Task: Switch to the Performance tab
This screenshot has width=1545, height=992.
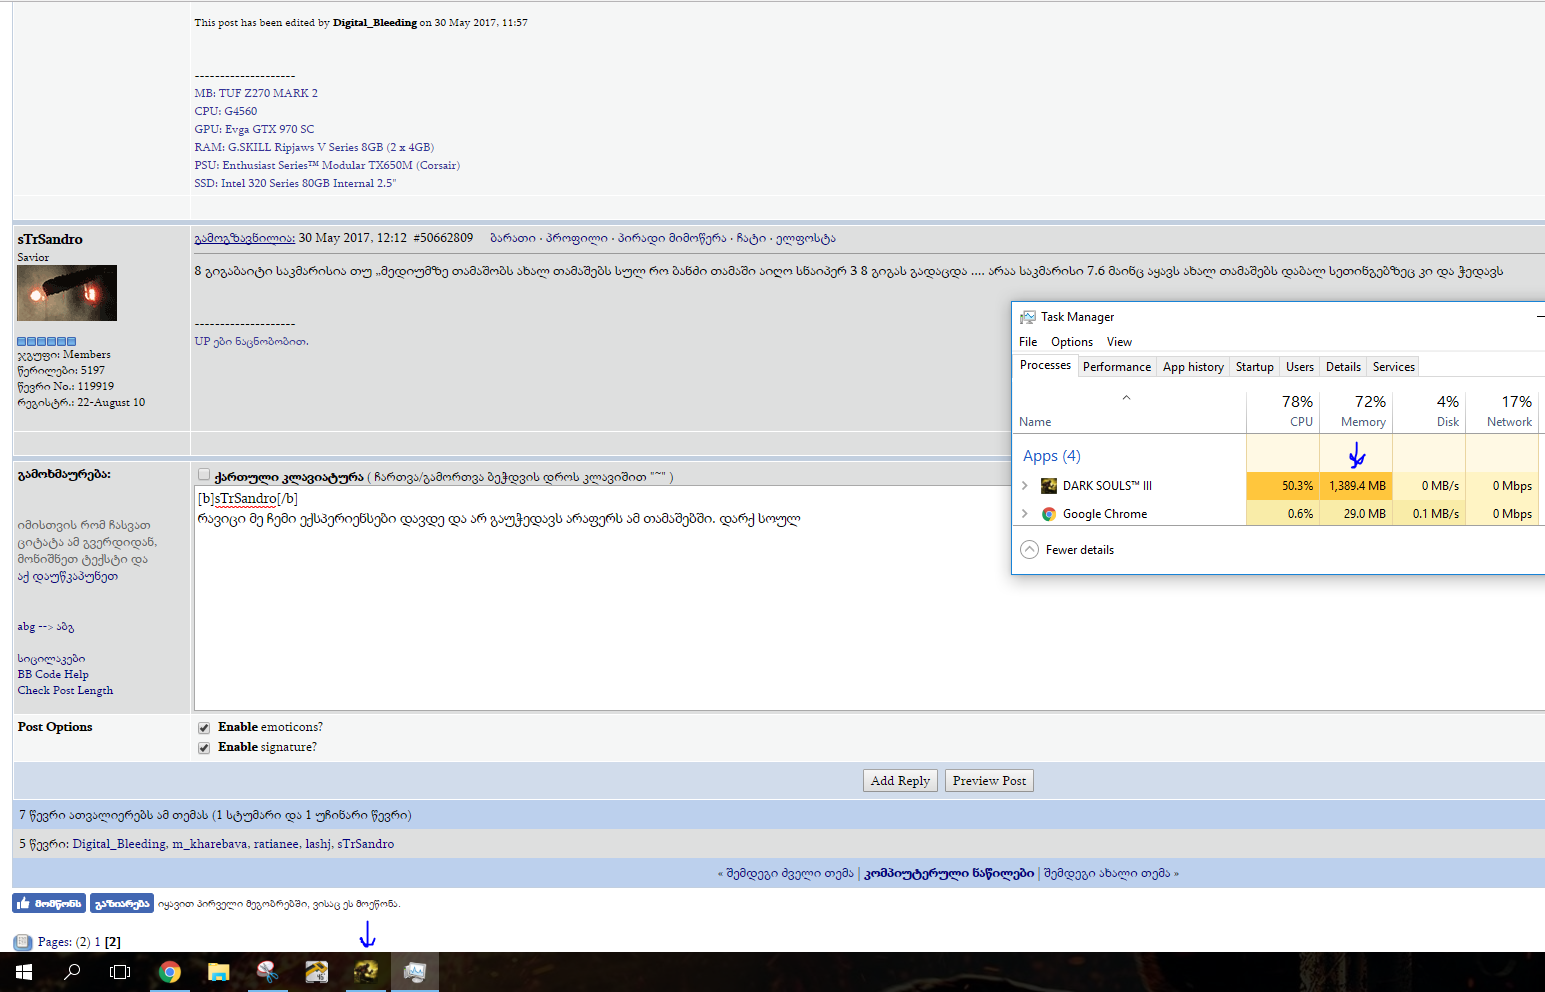Action: (x=1117, y=367)
